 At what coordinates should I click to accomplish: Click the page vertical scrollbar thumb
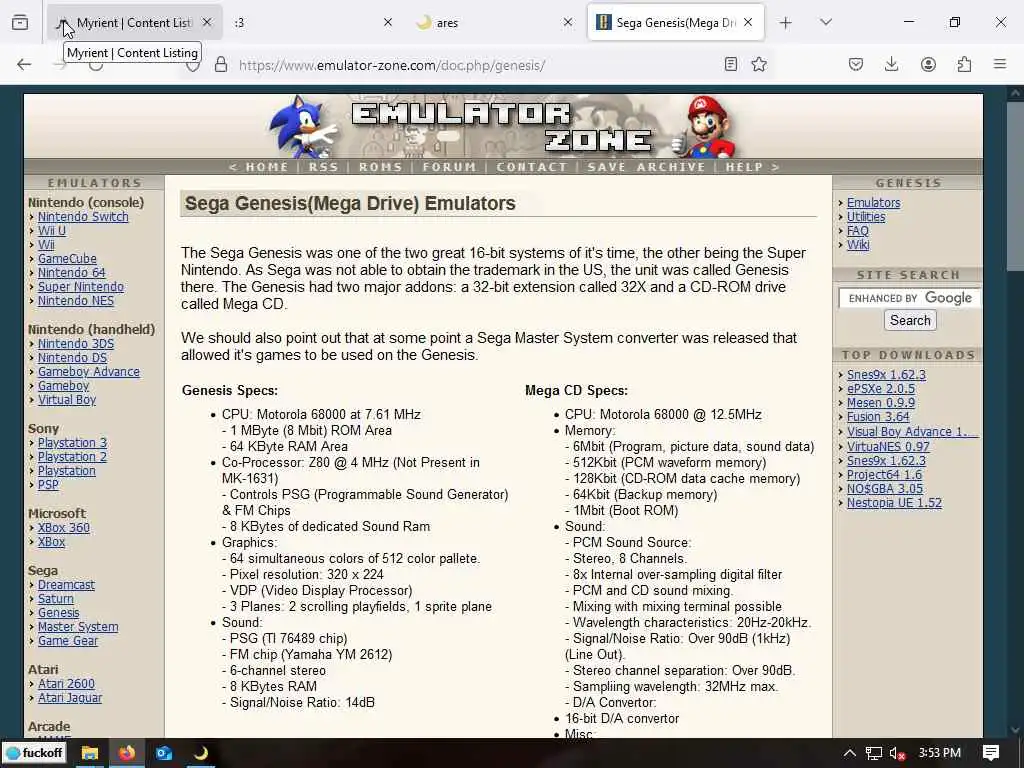coord(1014,186)
